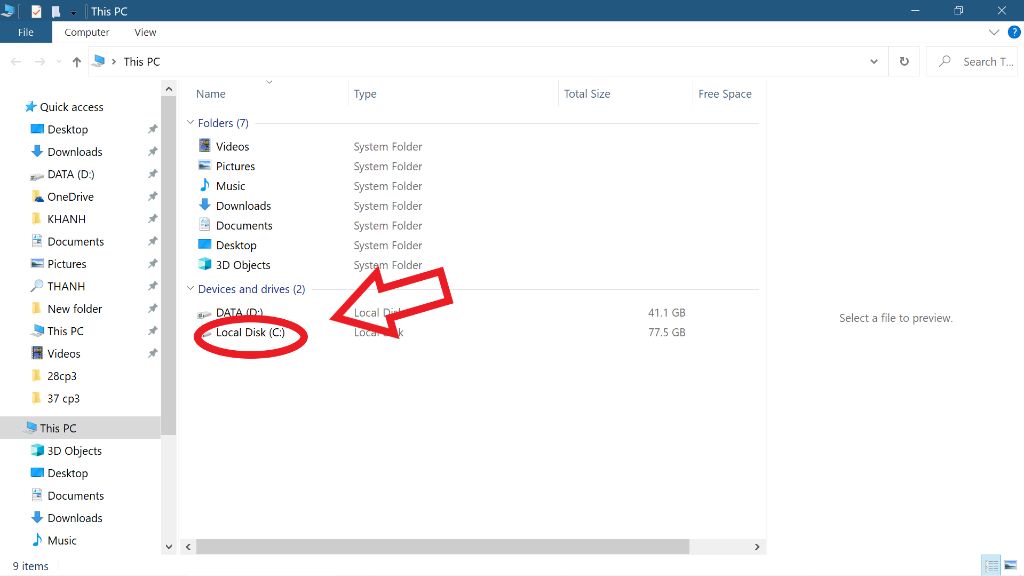Select the Videos folder icon in list
The image size is (1024, 576).
tap(204, 146)
